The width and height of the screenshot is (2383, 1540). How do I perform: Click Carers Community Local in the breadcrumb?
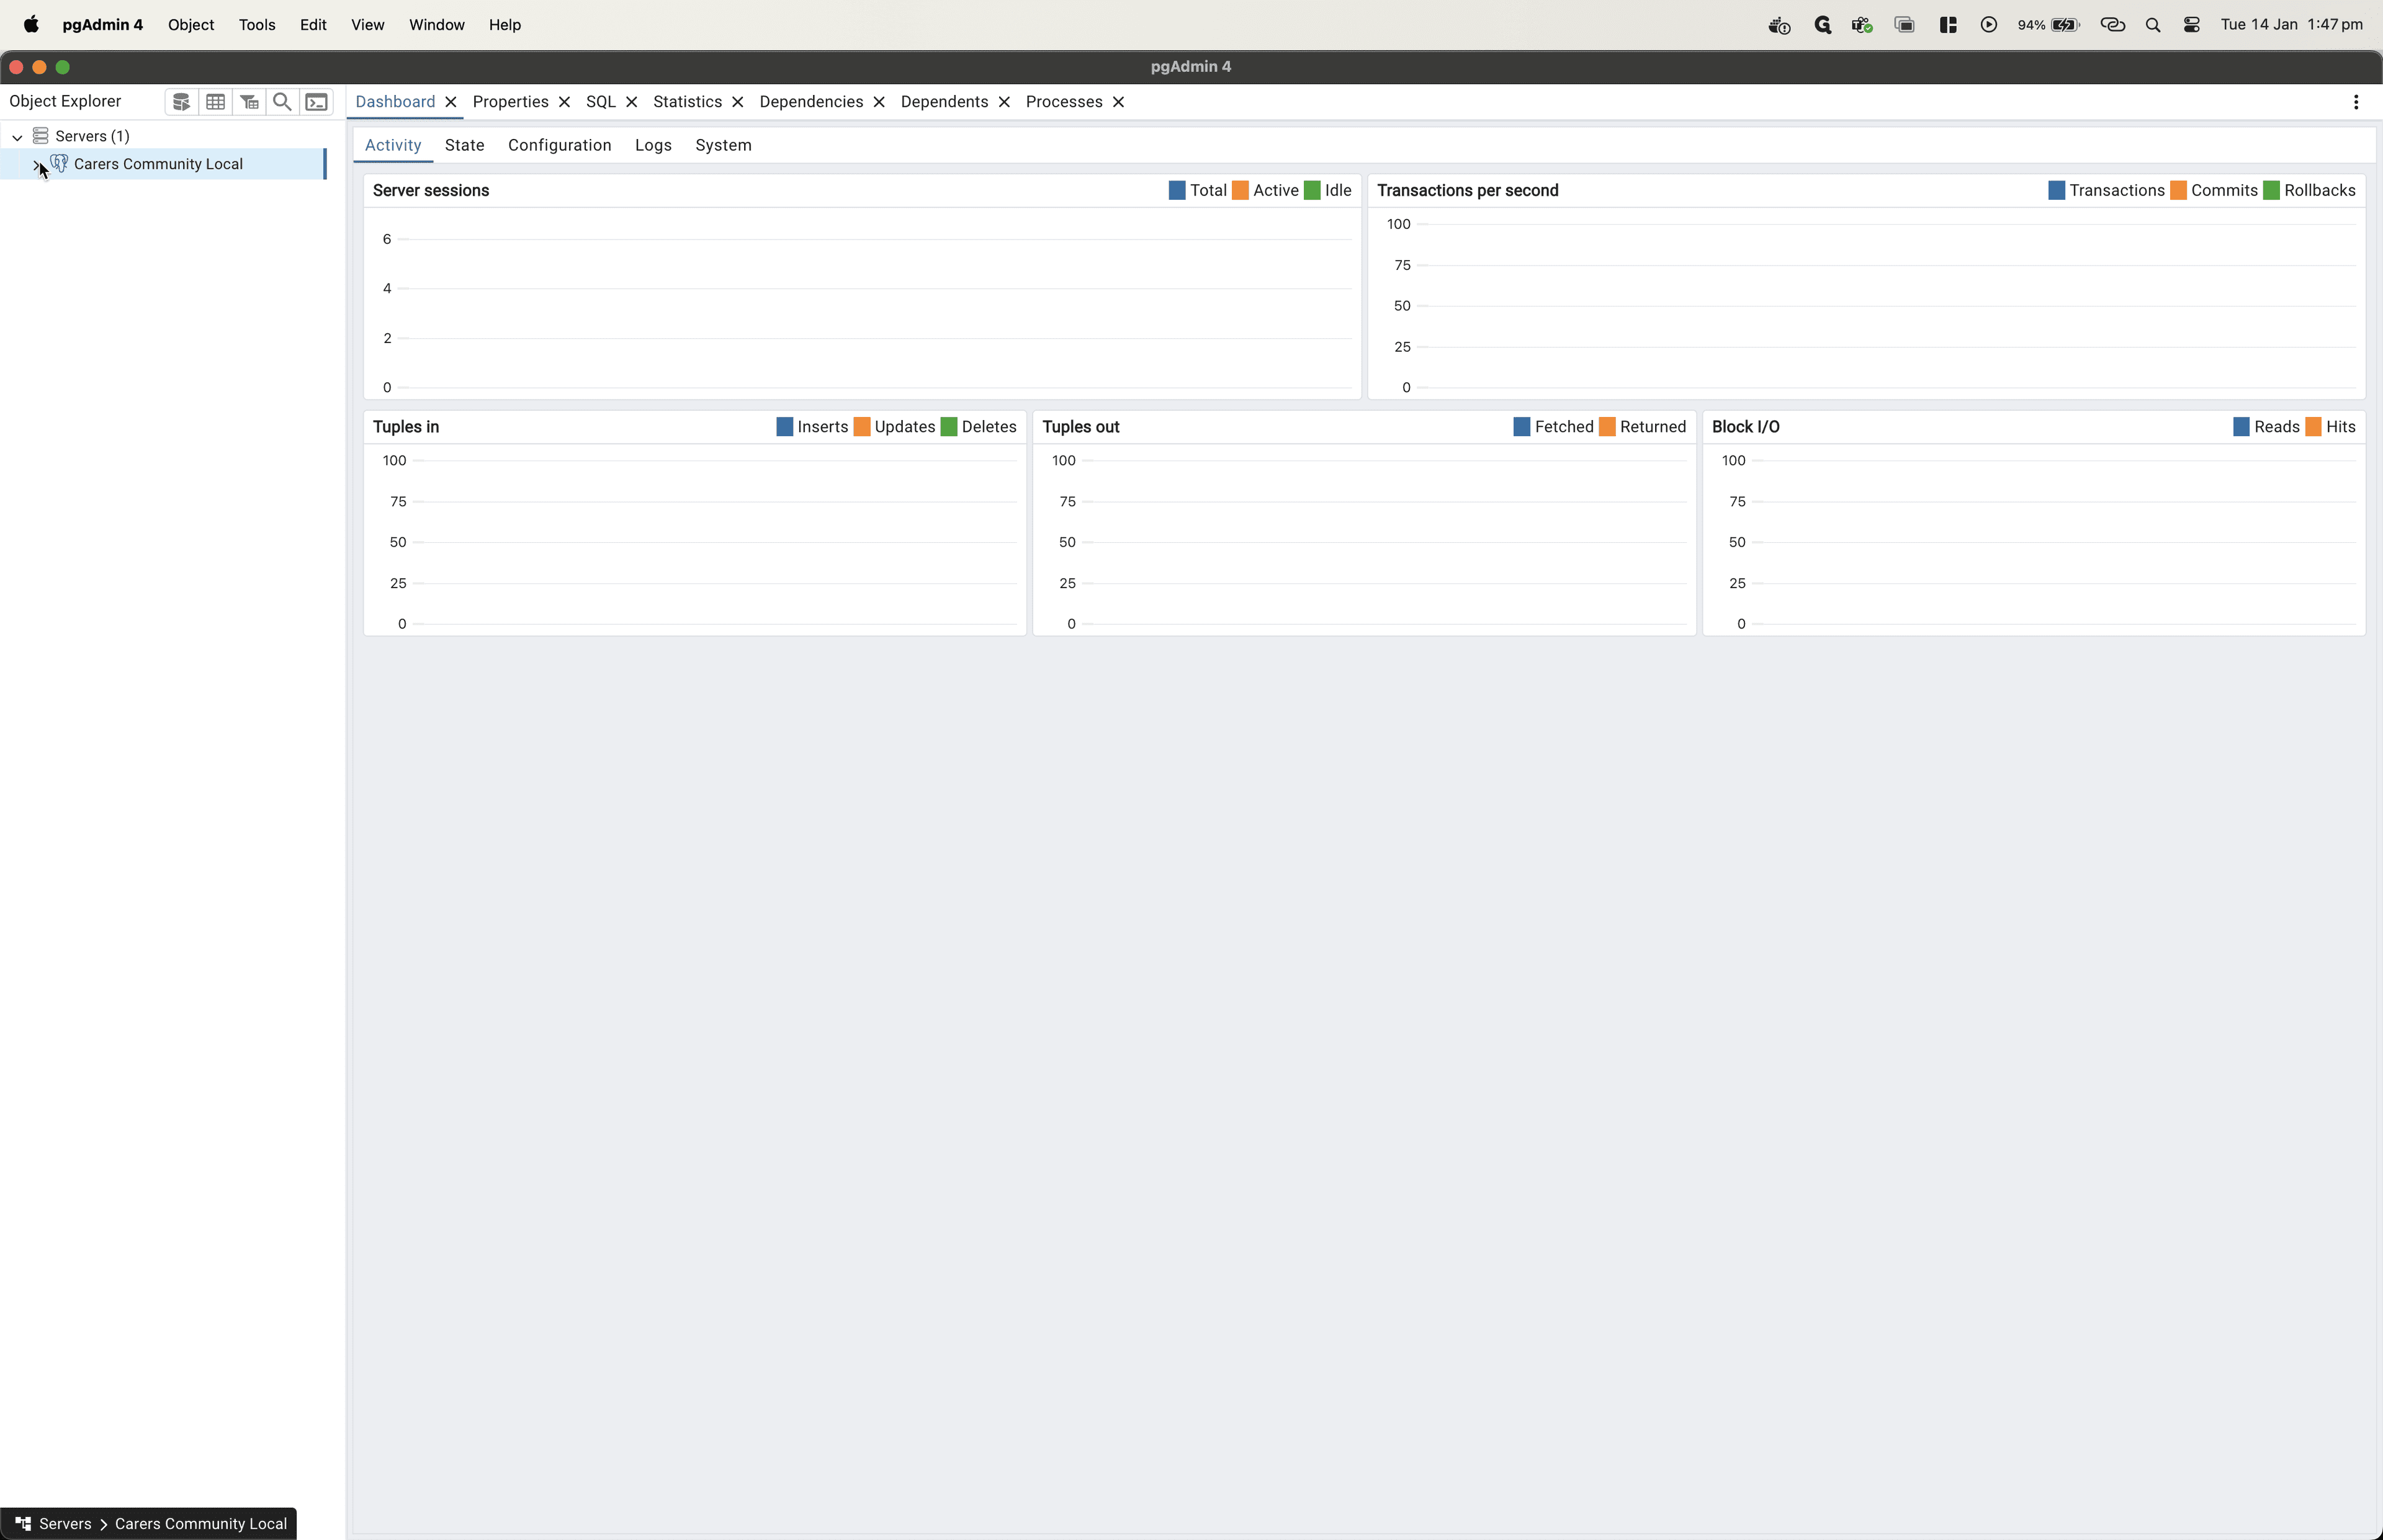(x=201, y=1524)
